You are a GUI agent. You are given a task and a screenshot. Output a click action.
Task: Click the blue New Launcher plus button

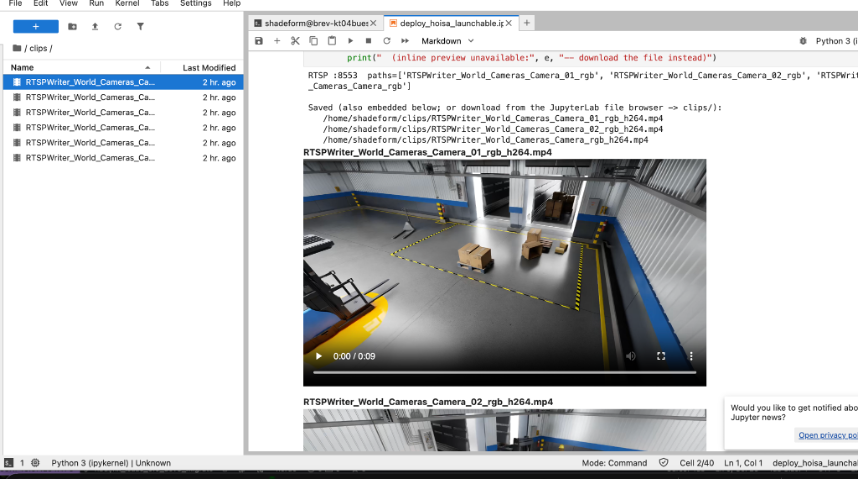[36, 26]
